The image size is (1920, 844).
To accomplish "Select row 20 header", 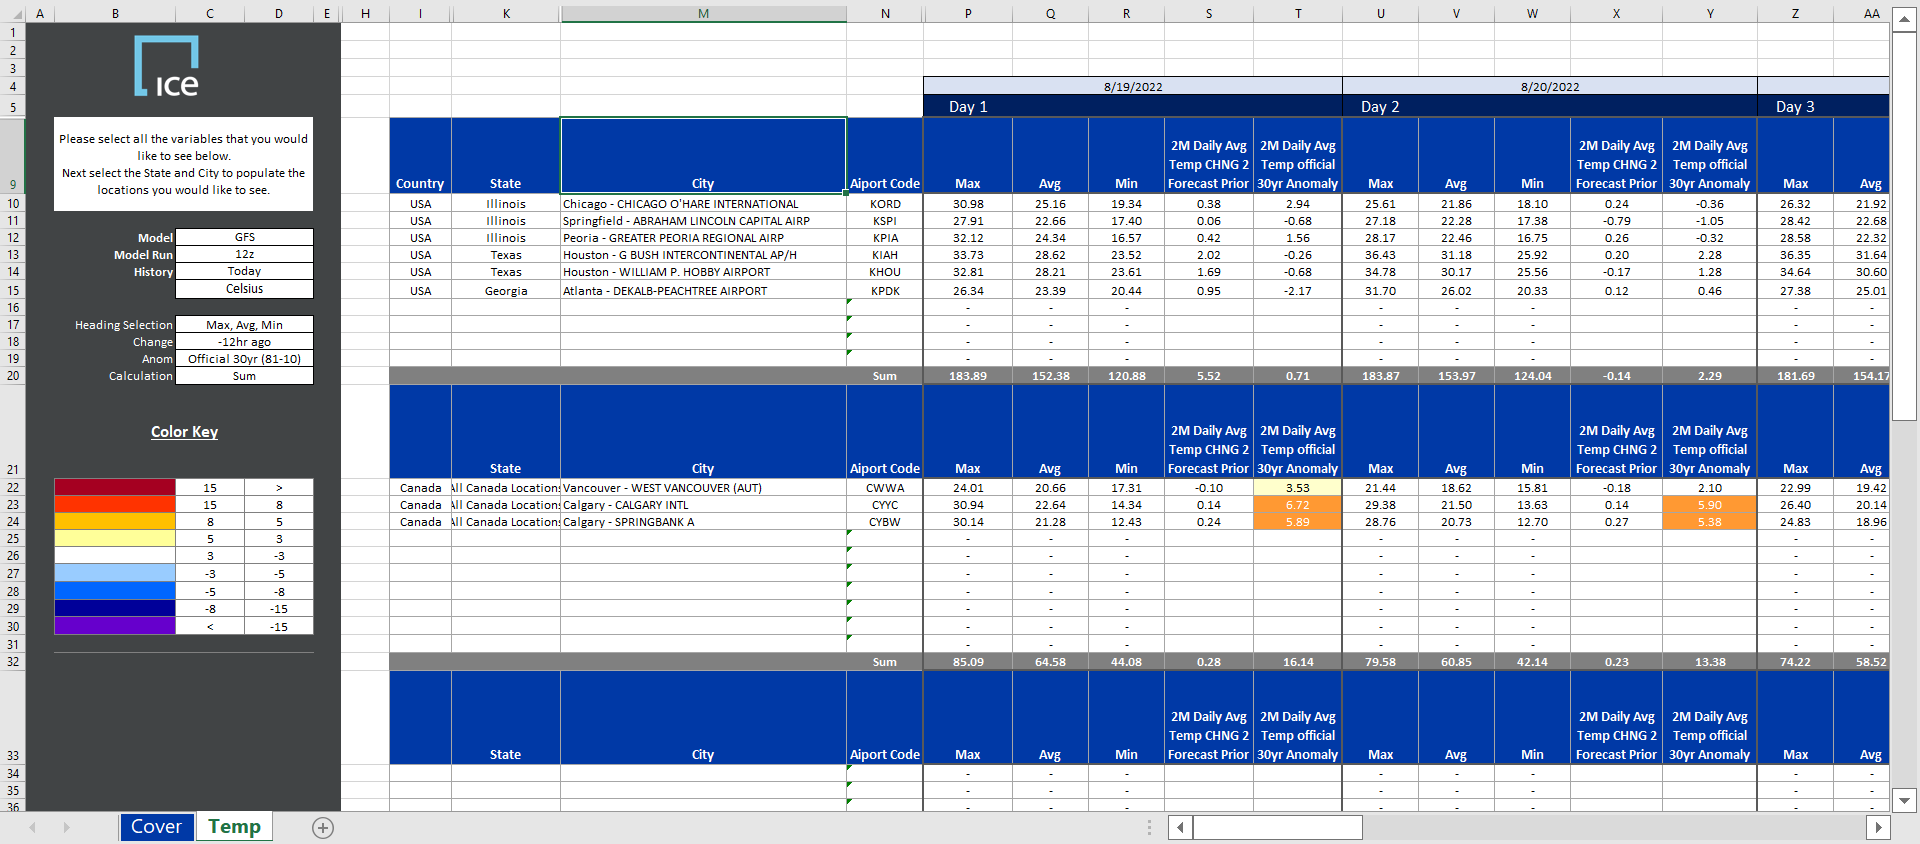I will (x=13, y=376).
